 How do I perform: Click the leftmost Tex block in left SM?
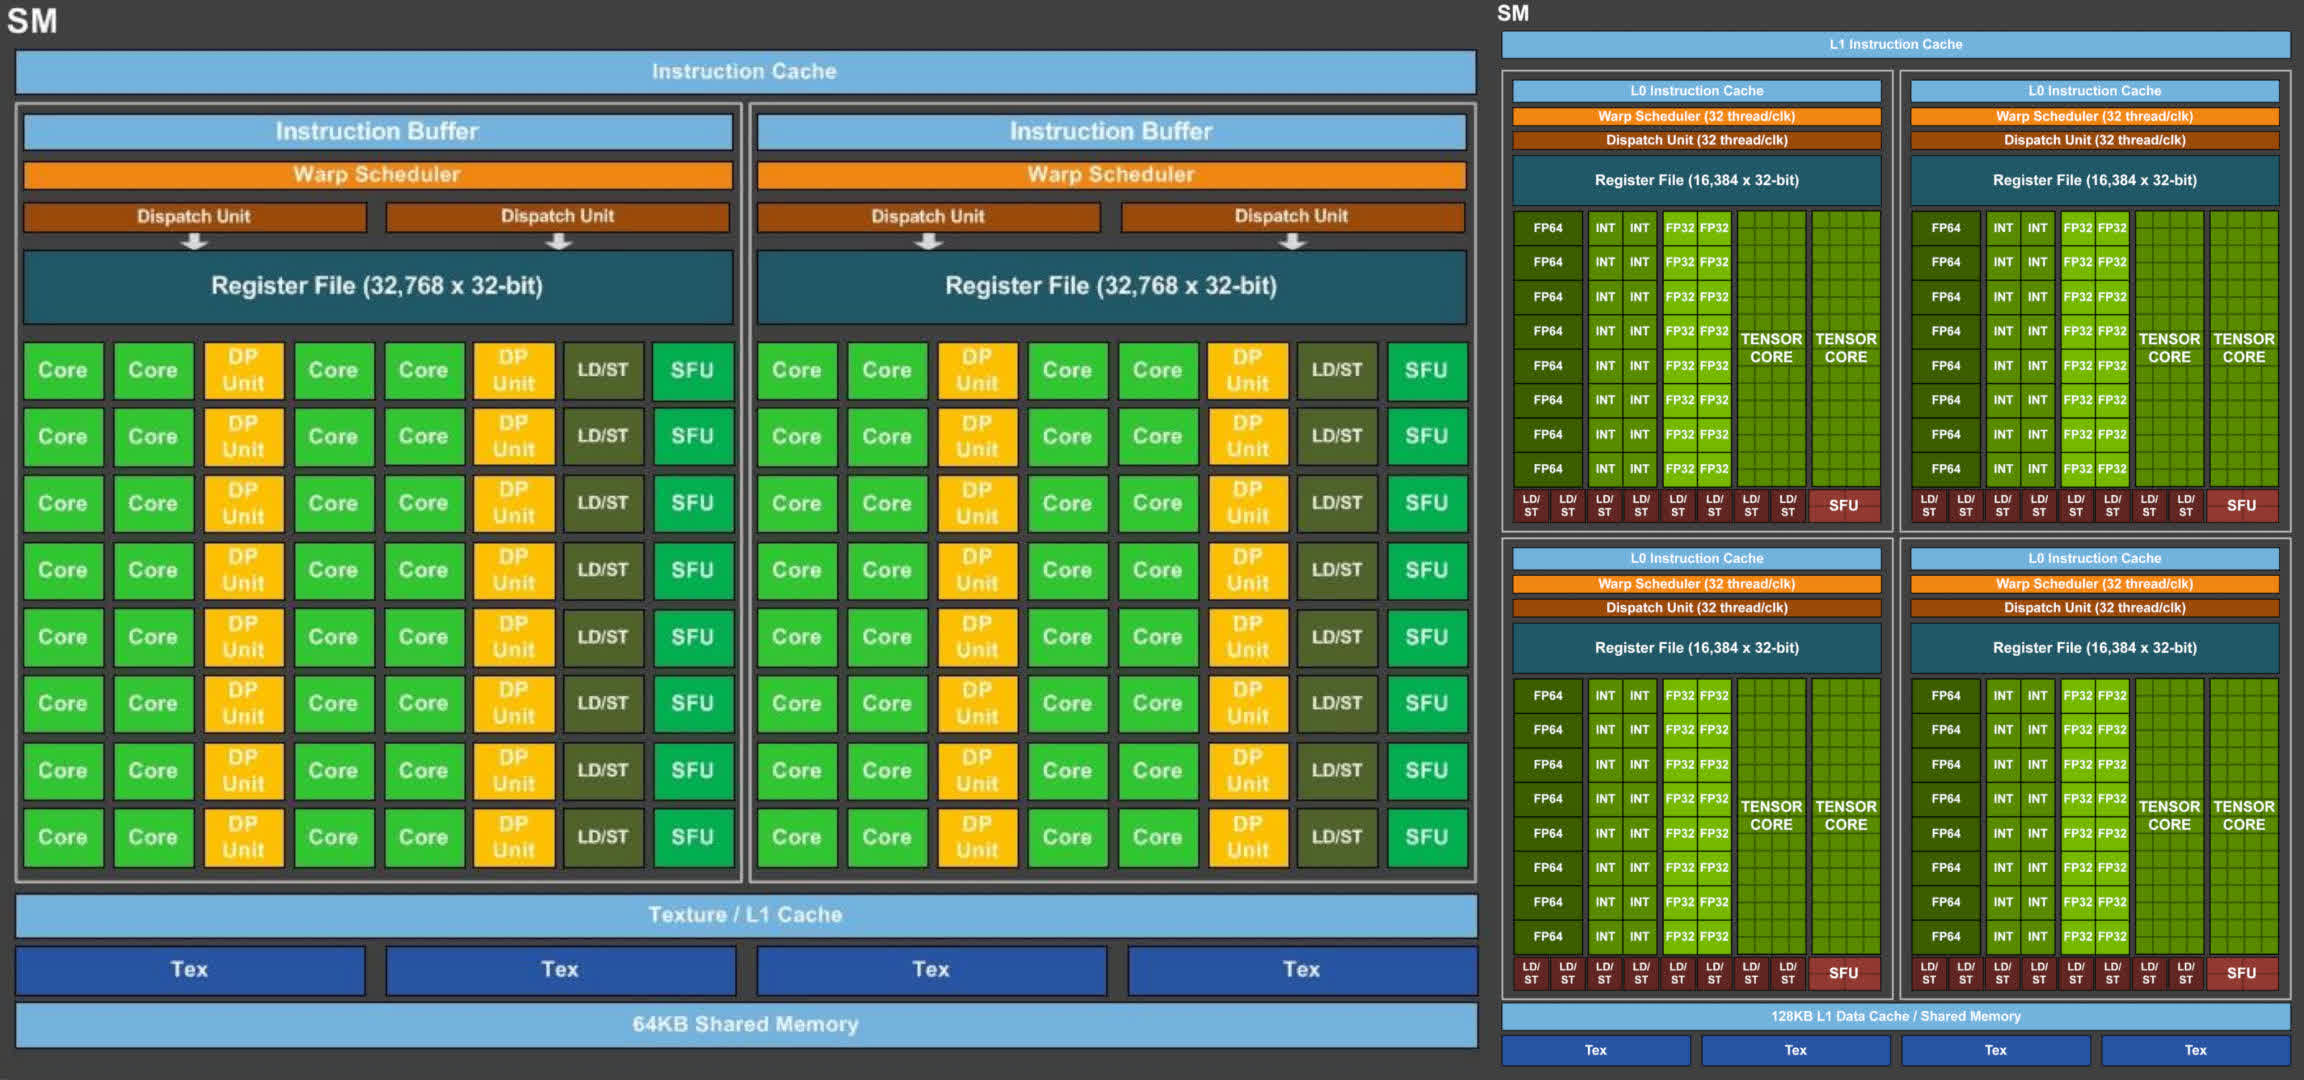190,969
